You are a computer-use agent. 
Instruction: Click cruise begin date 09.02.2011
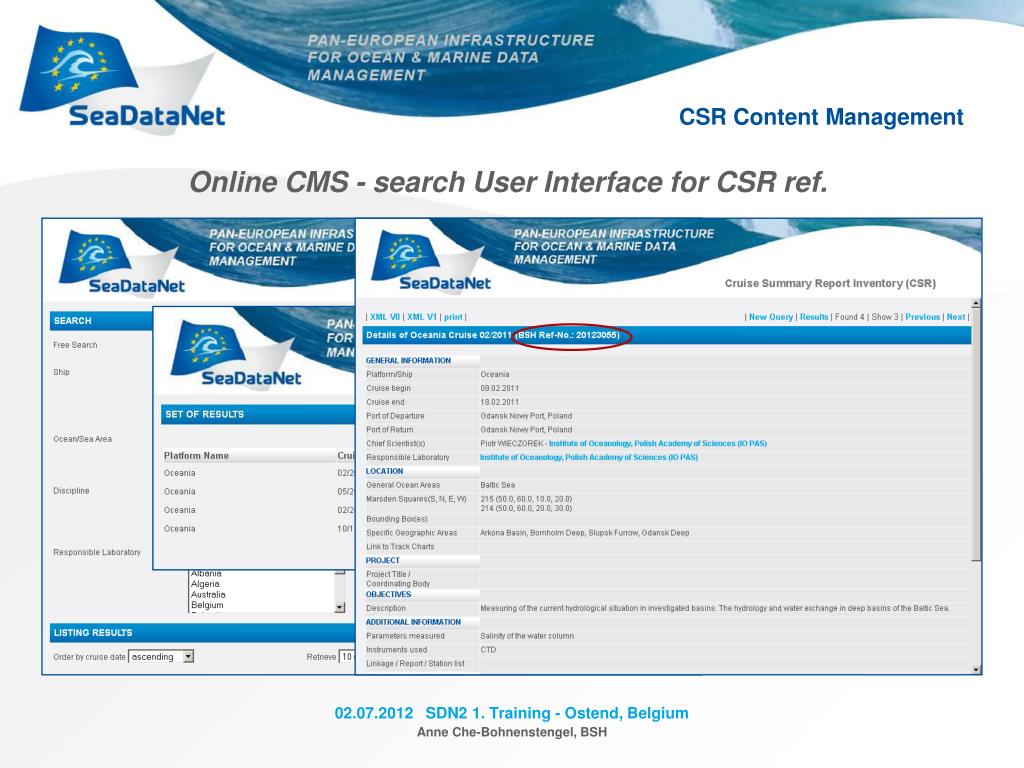coord(500,388)
